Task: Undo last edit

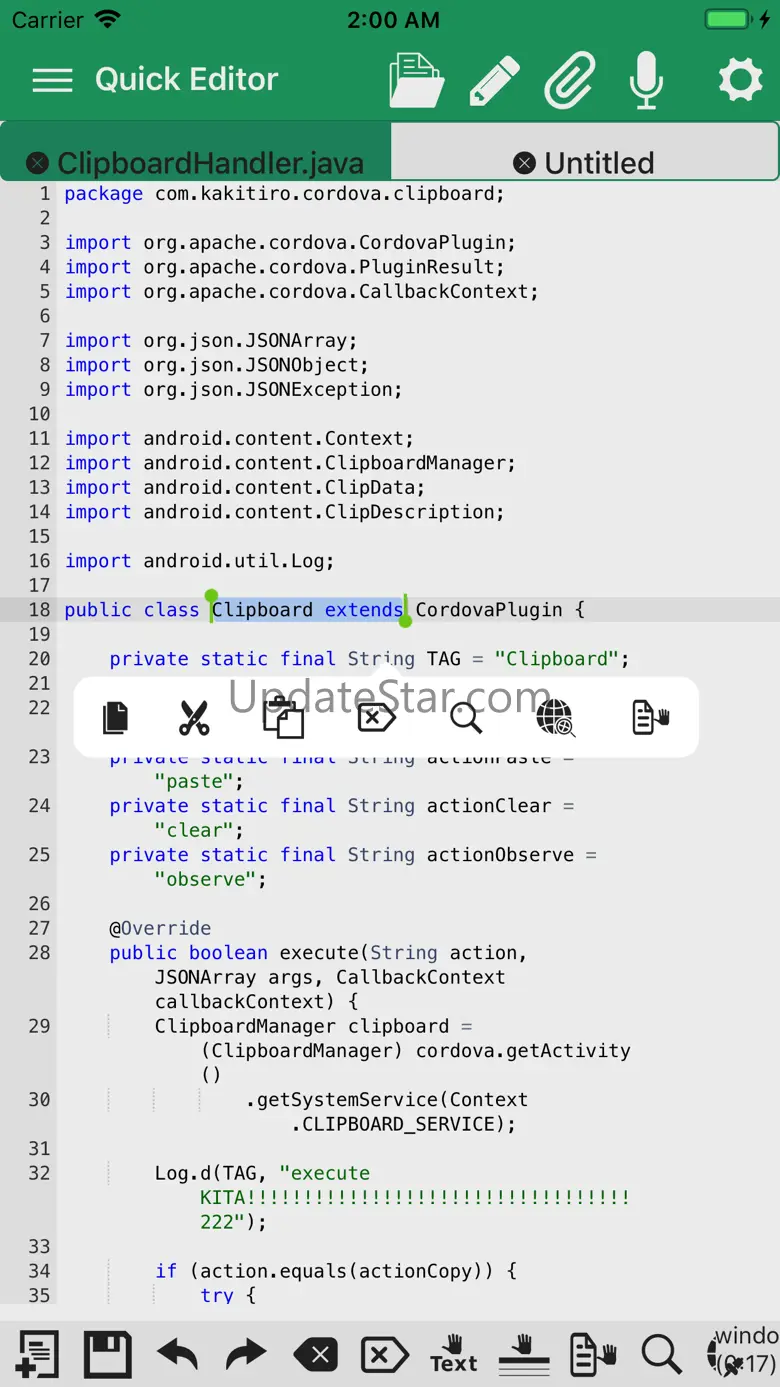Action: pos(177,1355)
